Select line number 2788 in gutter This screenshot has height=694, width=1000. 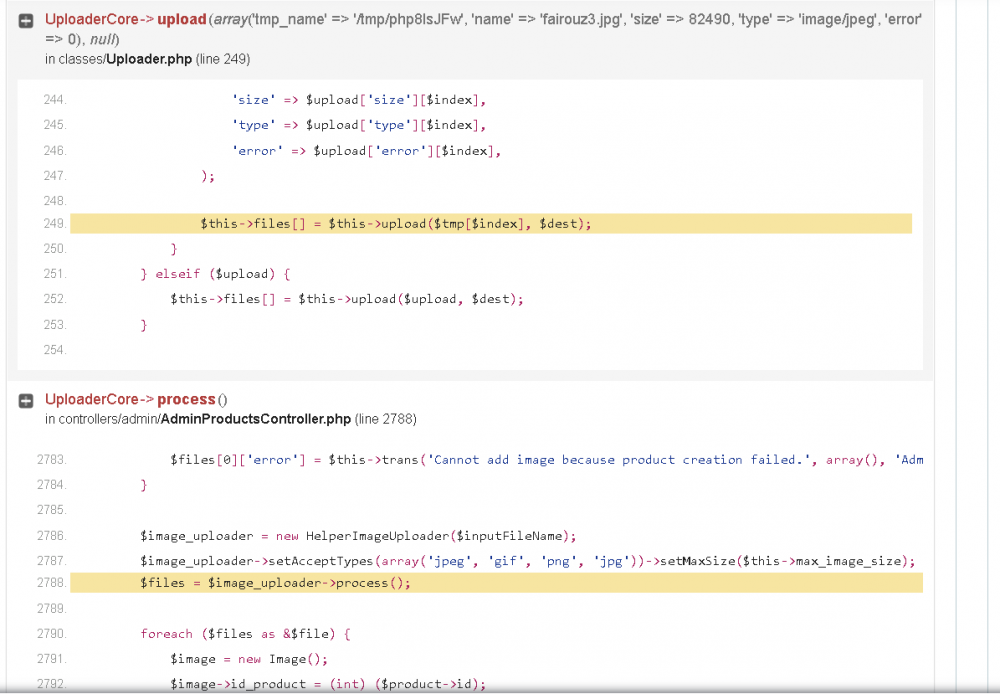point(52,583)
